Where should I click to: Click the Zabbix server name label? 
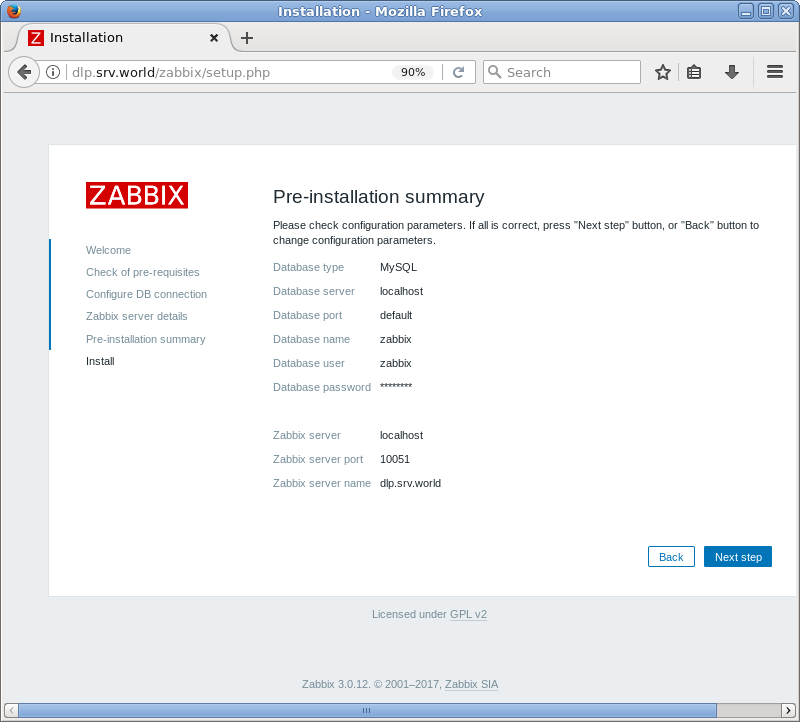tap(322, 483)
